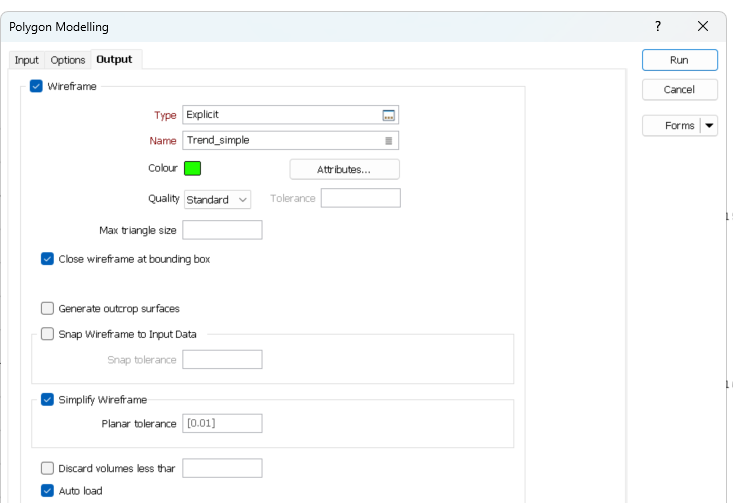
Task: Click the Name field list icon
Action: (389, 141)
